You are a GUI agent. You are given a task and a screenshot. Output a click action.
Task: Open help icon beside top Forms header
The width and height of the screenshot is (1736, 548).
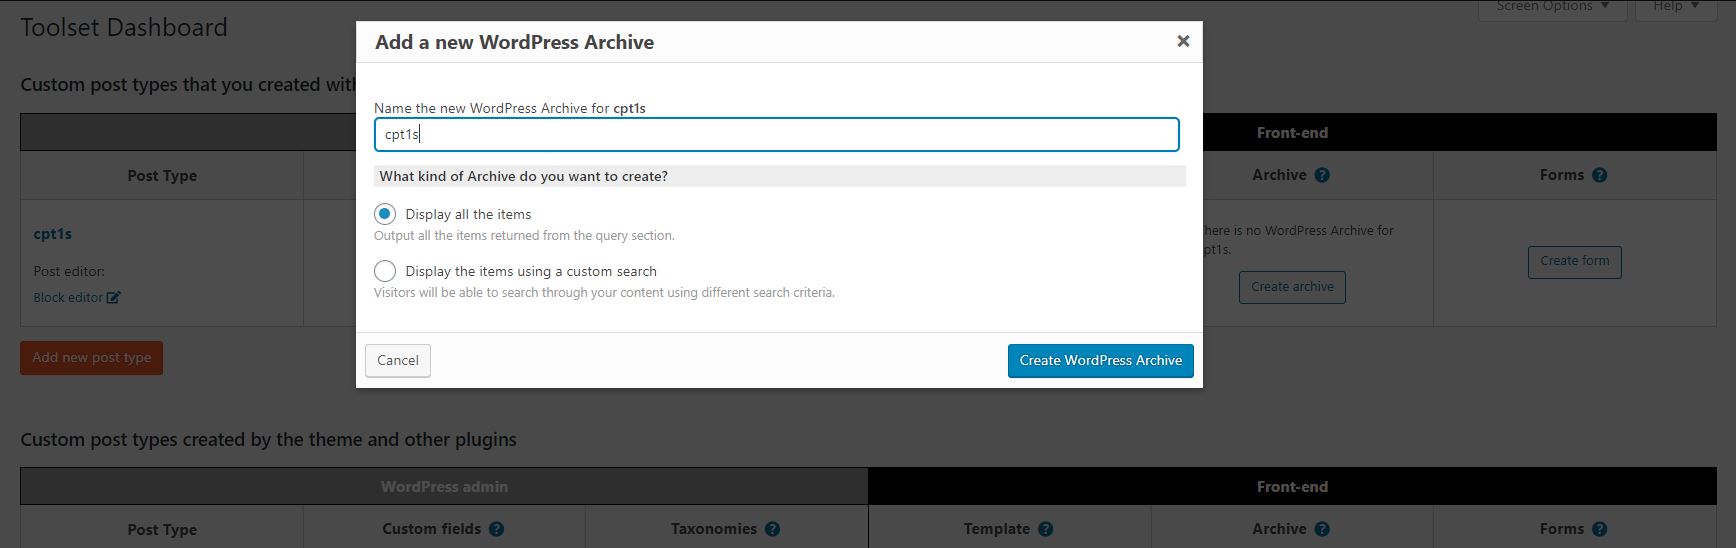[x=1599, y=175]
